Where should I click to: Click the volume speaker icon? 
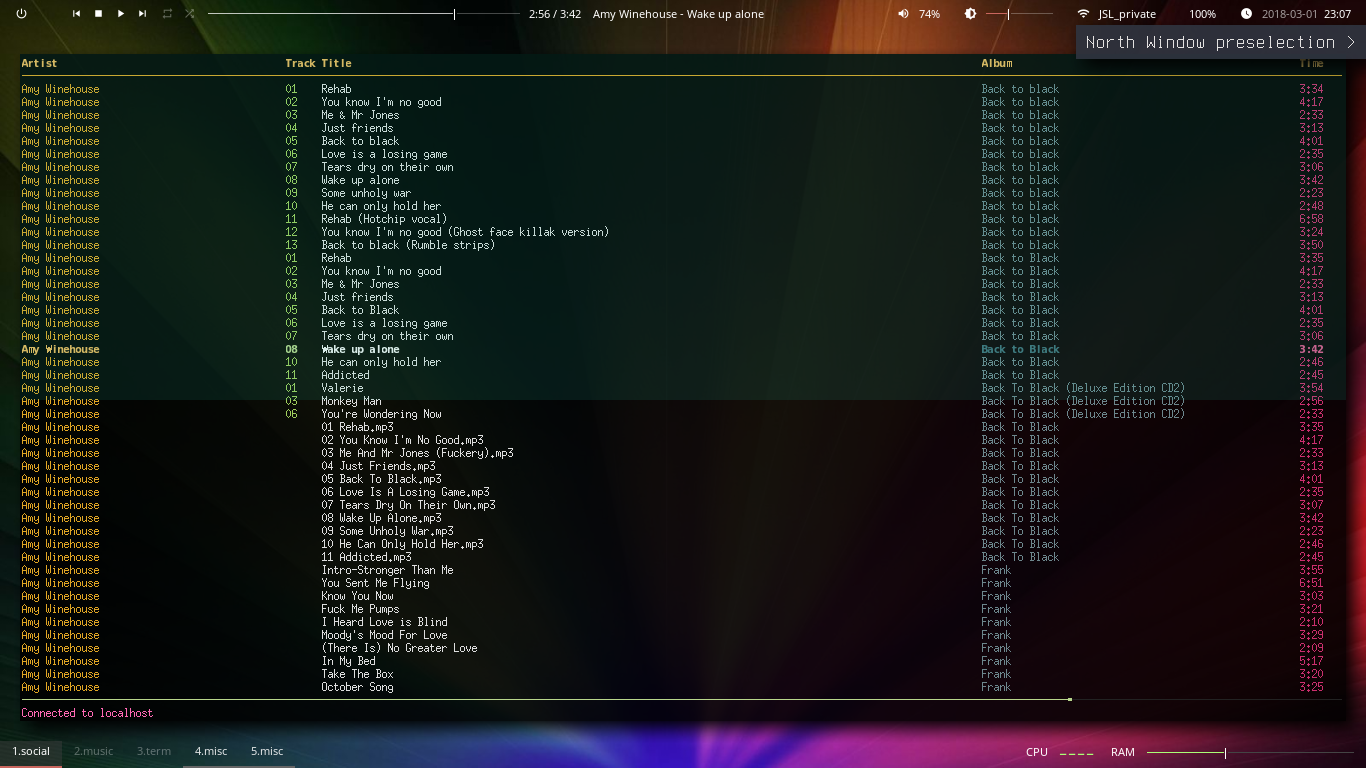tap(903, 14)
